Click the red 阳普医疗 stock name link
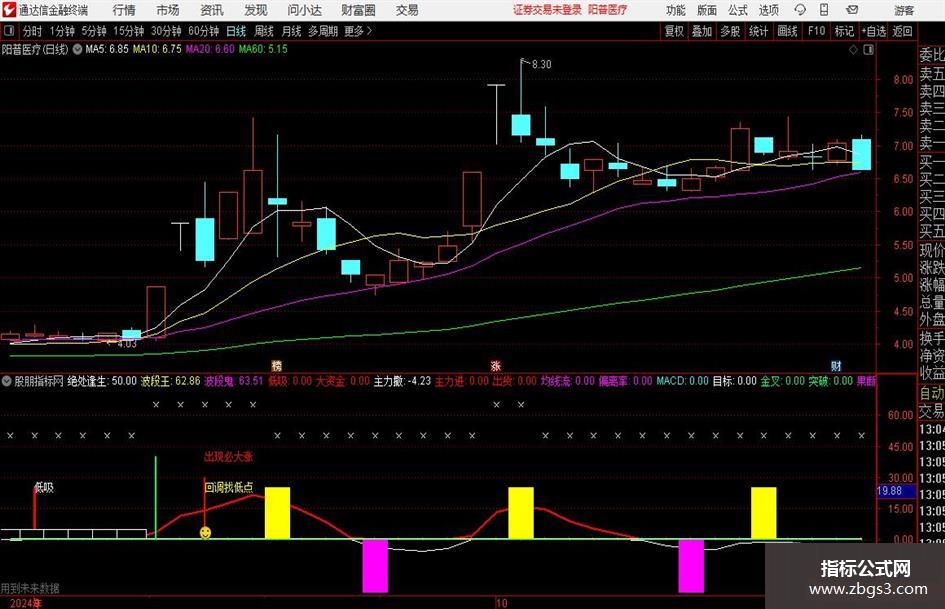The height and width of the screenshot is (609, 945). tap(608, 10)
